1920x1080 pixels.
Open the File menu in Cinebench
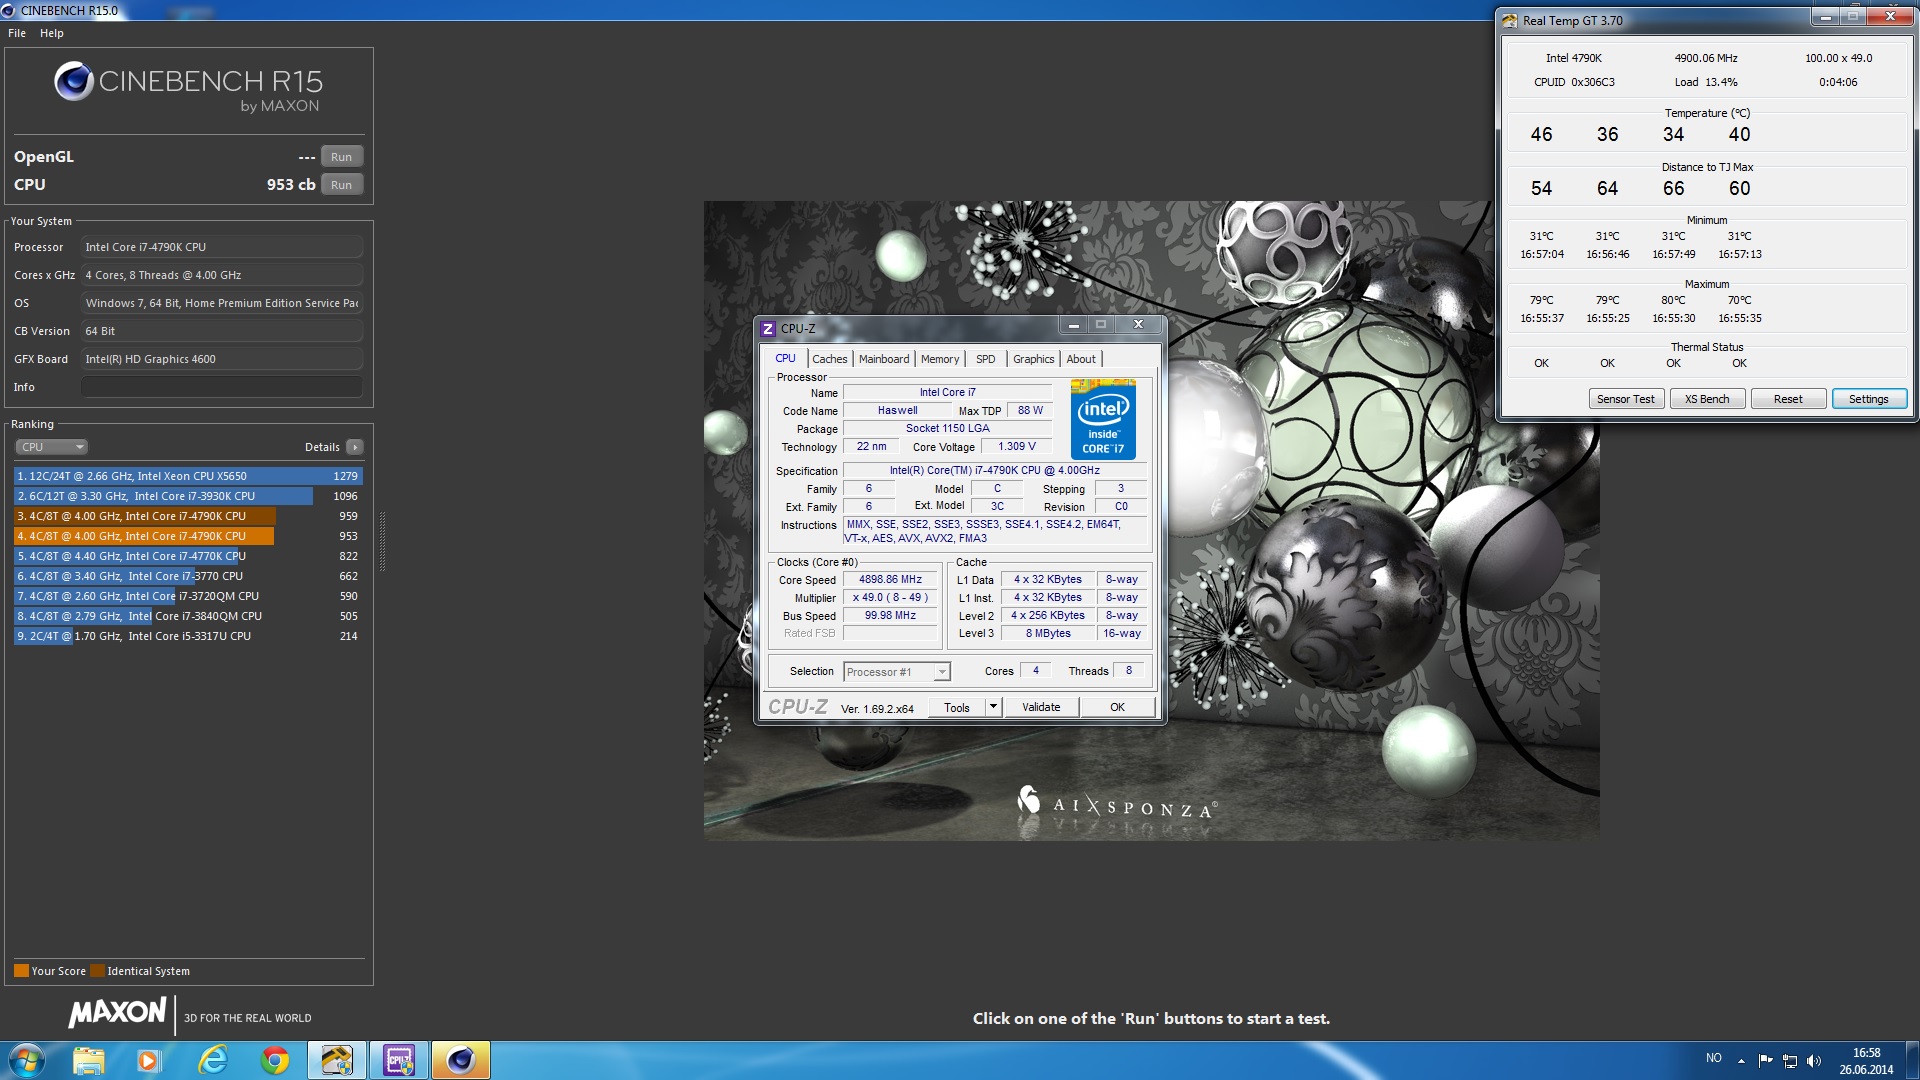click(x=17, y=33)
